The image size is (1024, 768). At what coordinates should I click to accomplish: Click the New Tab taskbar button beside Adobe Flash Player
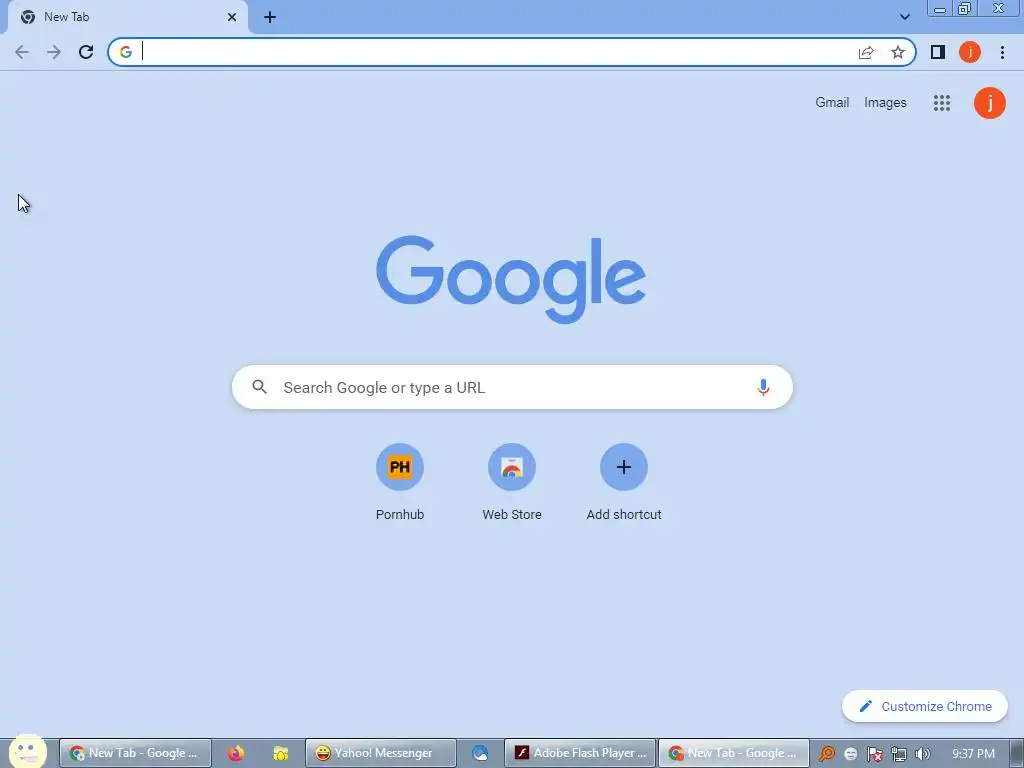tap(734, 753)
